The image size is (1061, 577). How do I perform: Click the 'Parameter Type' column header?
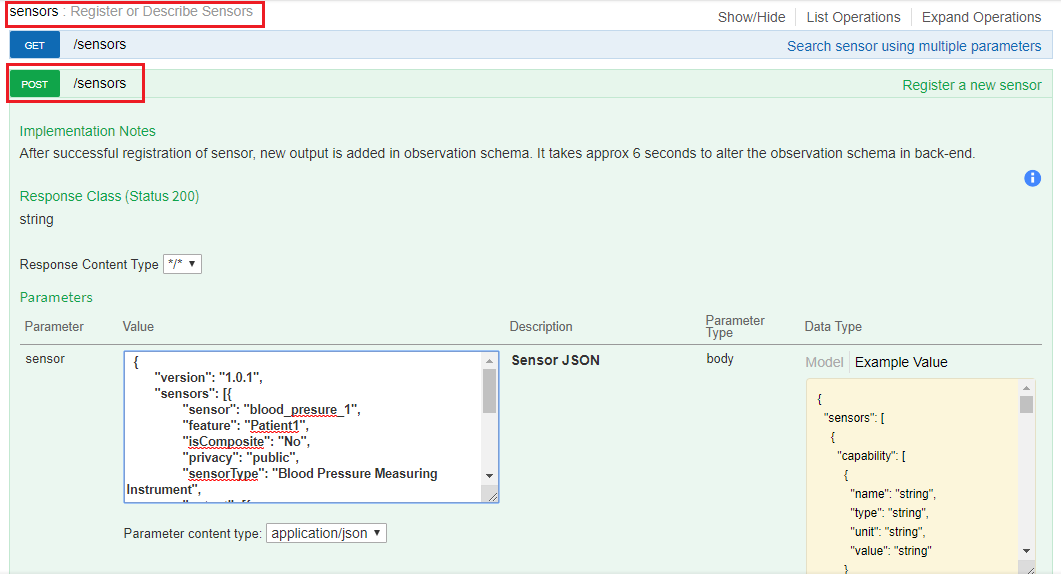pyautogui.click(x=735, y=326)
